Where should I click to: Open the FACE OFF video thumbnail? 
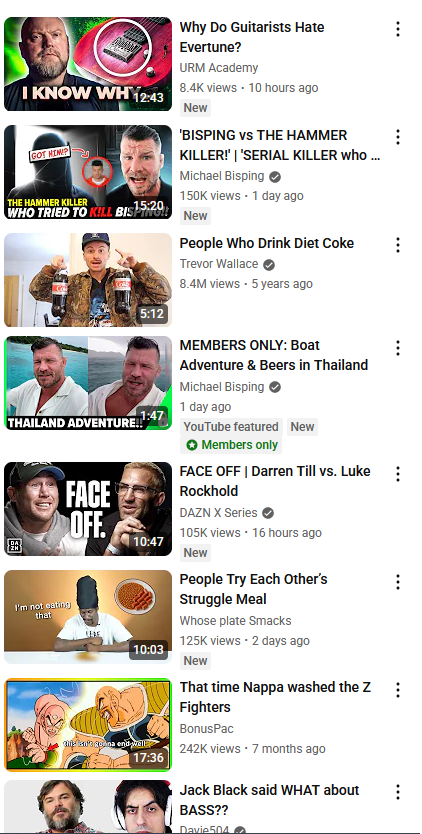click(x=88, y=509)
